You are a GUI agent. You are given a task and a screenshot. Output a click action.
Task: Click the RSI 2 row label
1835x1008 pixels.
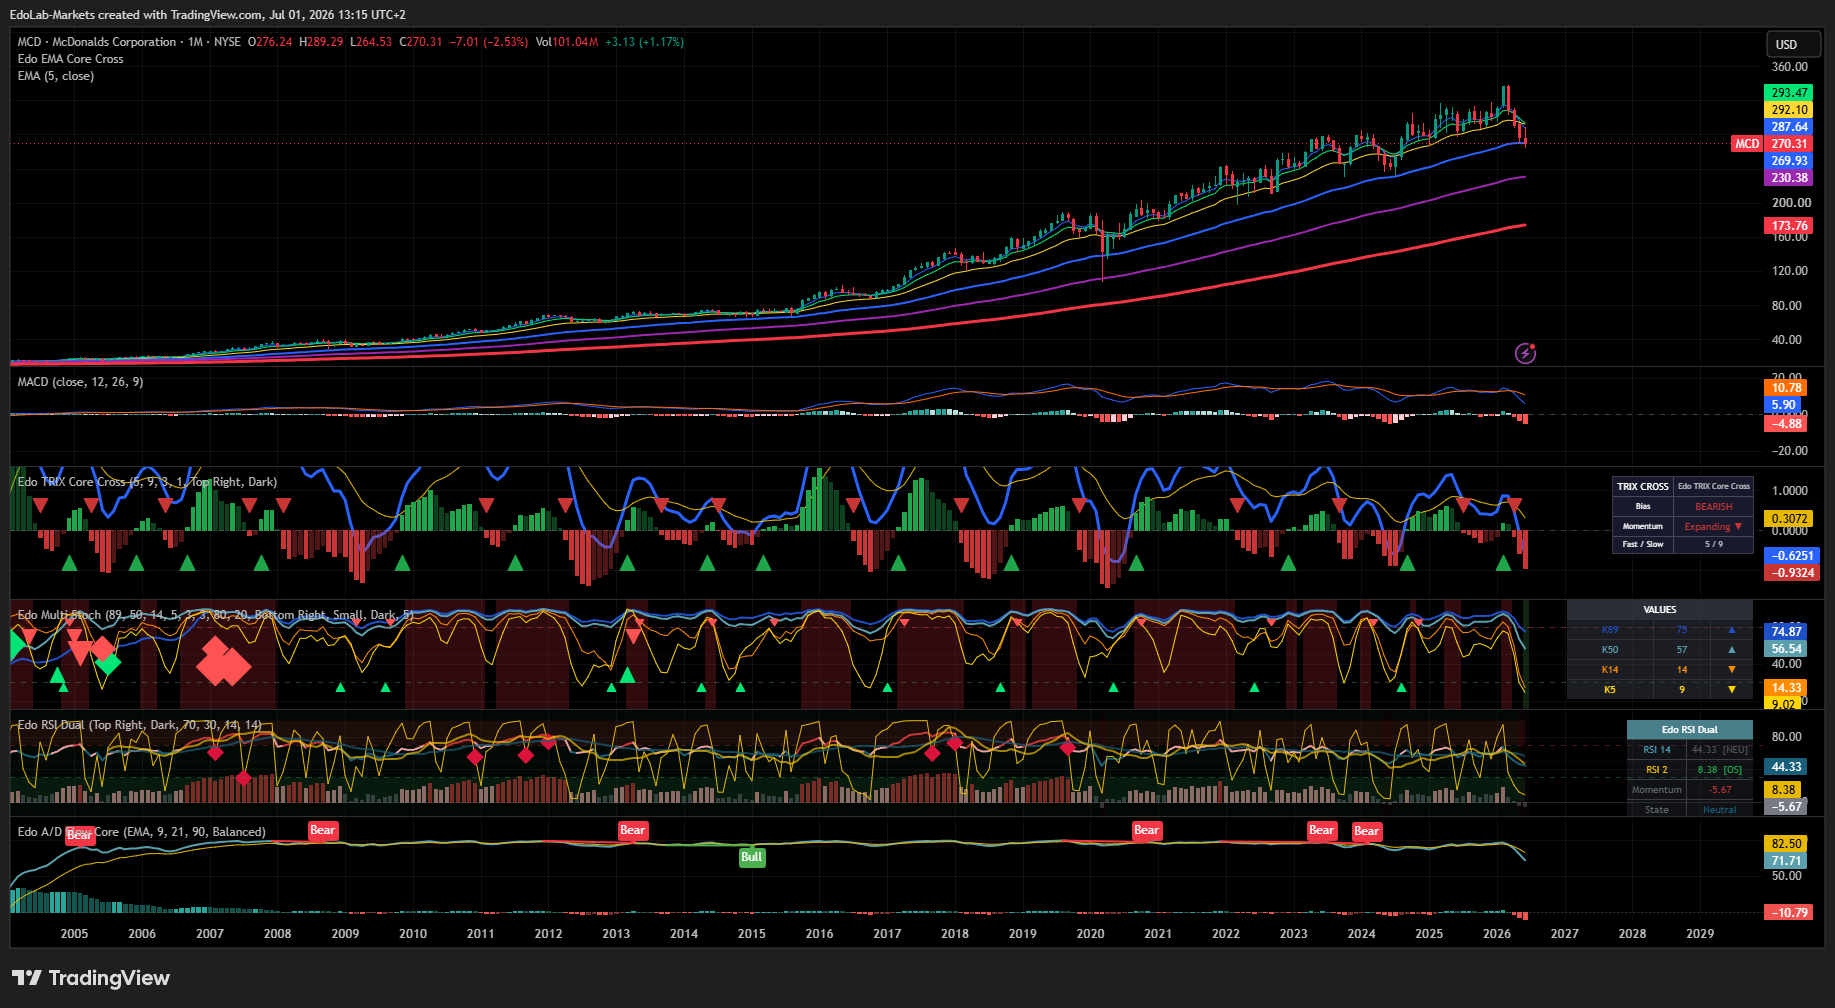[x=1657, y=770]
